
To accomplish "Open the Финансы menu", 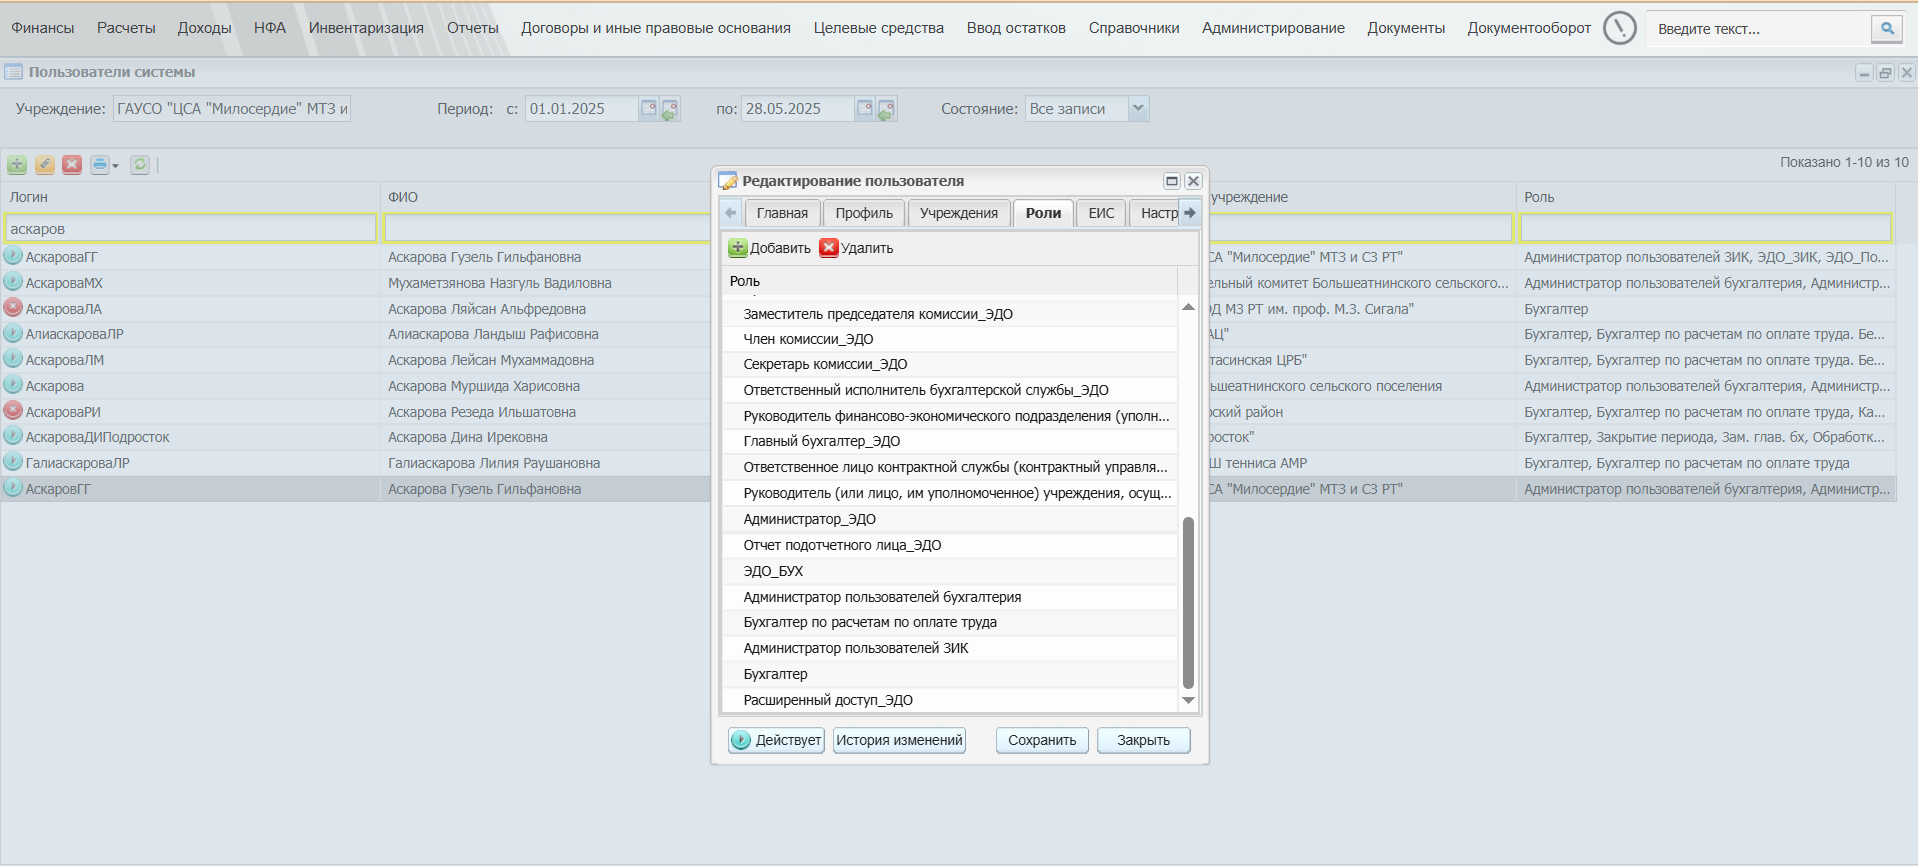I will click(43, 28).
